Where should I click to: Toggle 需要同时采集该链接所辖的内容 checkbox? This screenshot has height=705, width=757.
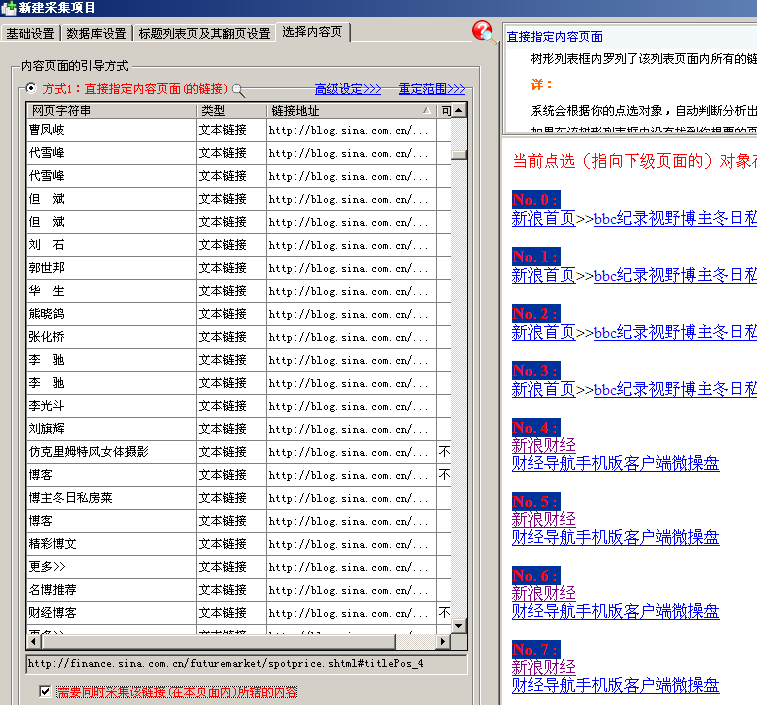[x=45, y=691]
